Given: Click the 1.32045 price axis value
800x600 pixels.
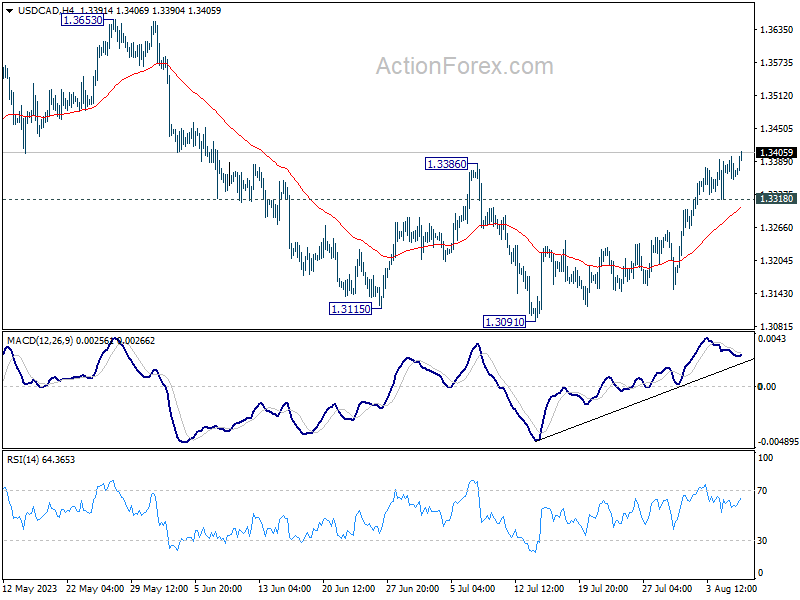Looking at the screenshot, I should pos(777,261).
